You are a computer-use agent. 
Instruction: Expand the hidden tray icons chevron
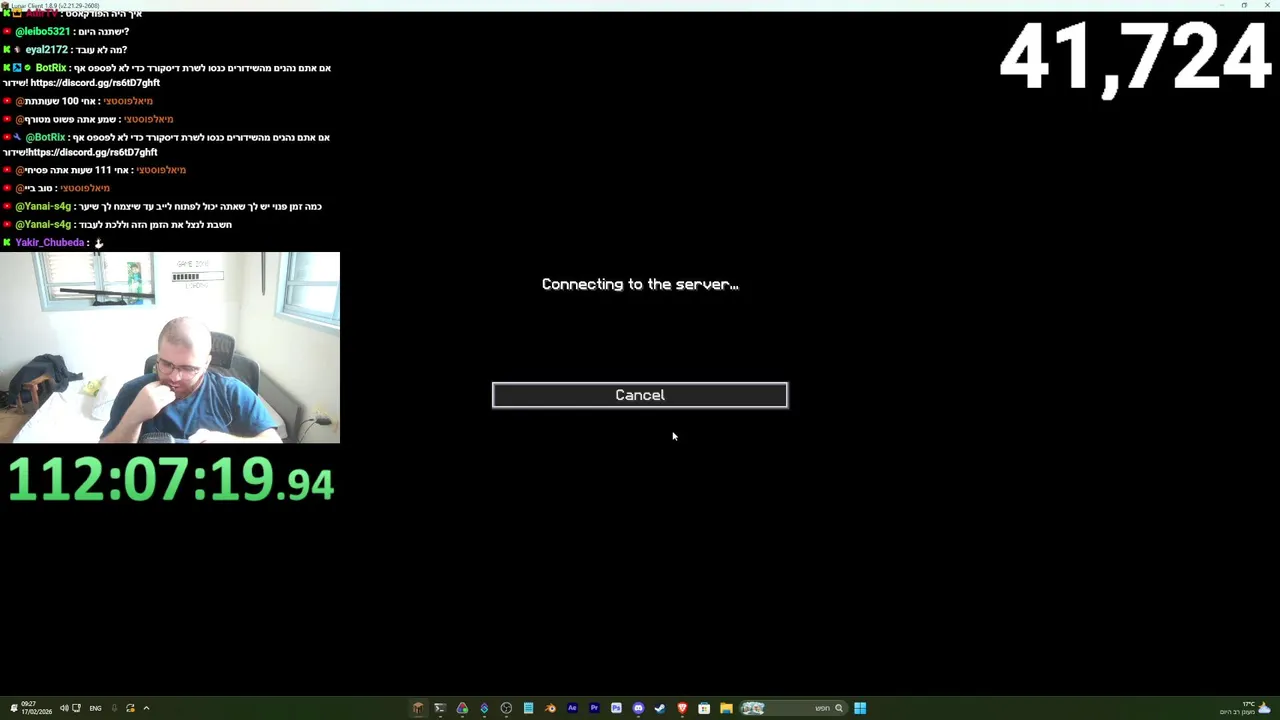point(146,708)
